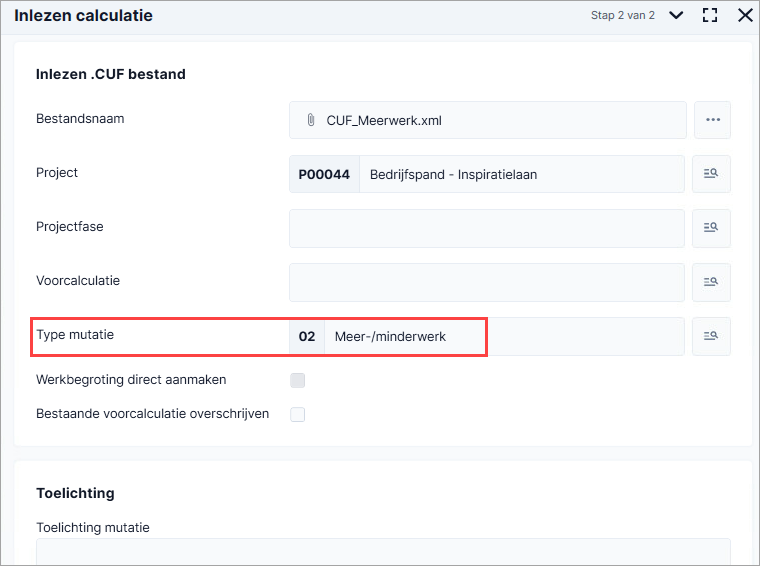Image resolution: width=760 pixels, height=566 pixels.
Task: Expand the Stap 2 van 2 chevron
Action: pos(676,16)
